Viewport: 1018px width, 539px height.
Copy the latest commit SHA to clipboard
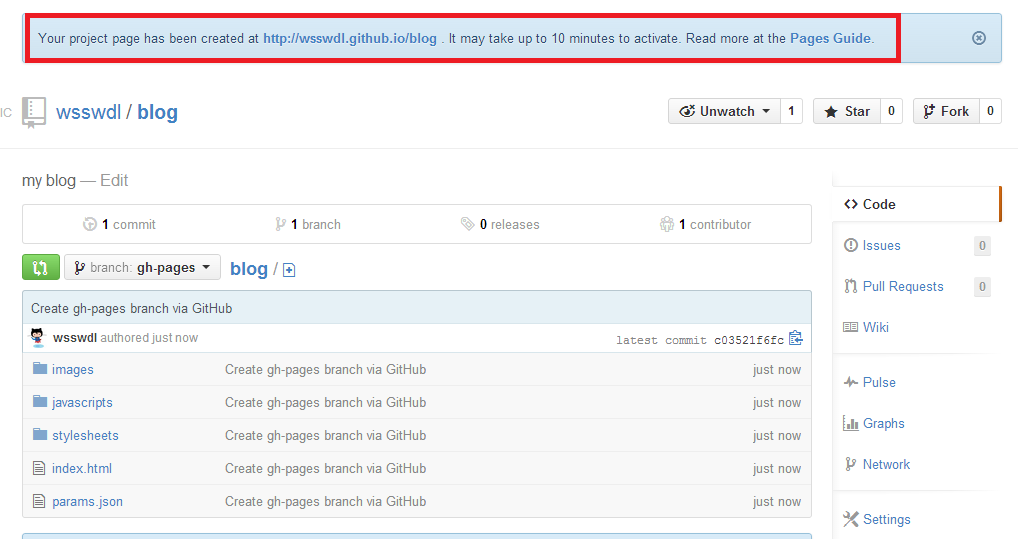pos(796,339)
